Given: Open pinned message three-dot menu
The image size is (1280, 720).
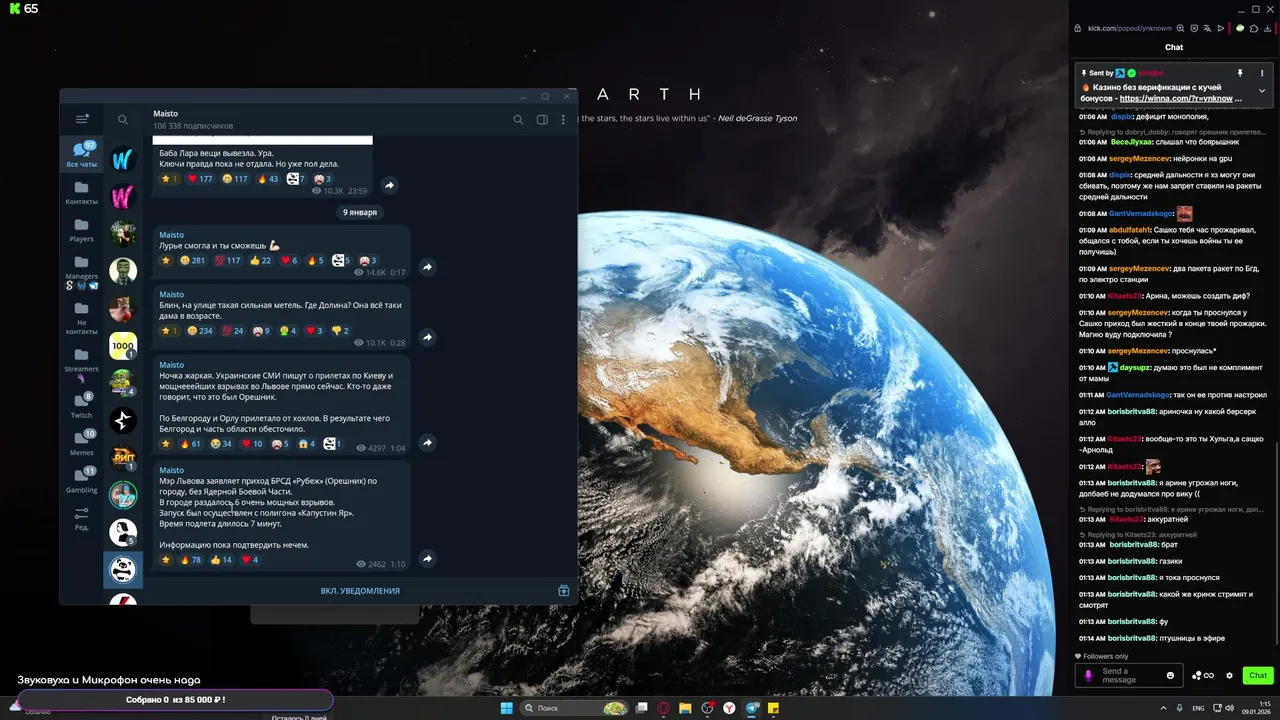Looking at the screenshot, I should [x=1262, y=73].
